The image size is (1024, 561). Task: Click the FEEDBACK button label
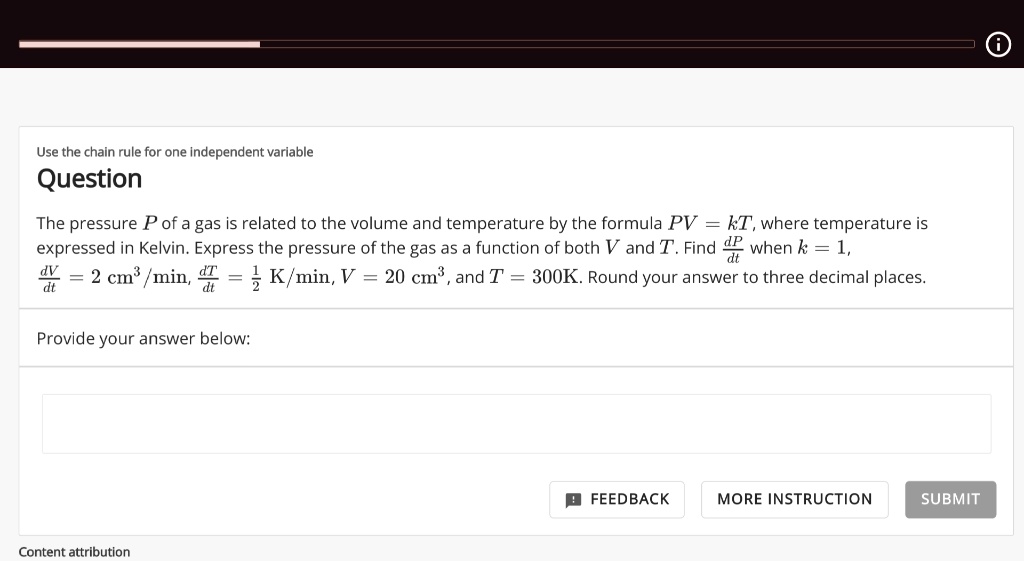click(630, 500)
